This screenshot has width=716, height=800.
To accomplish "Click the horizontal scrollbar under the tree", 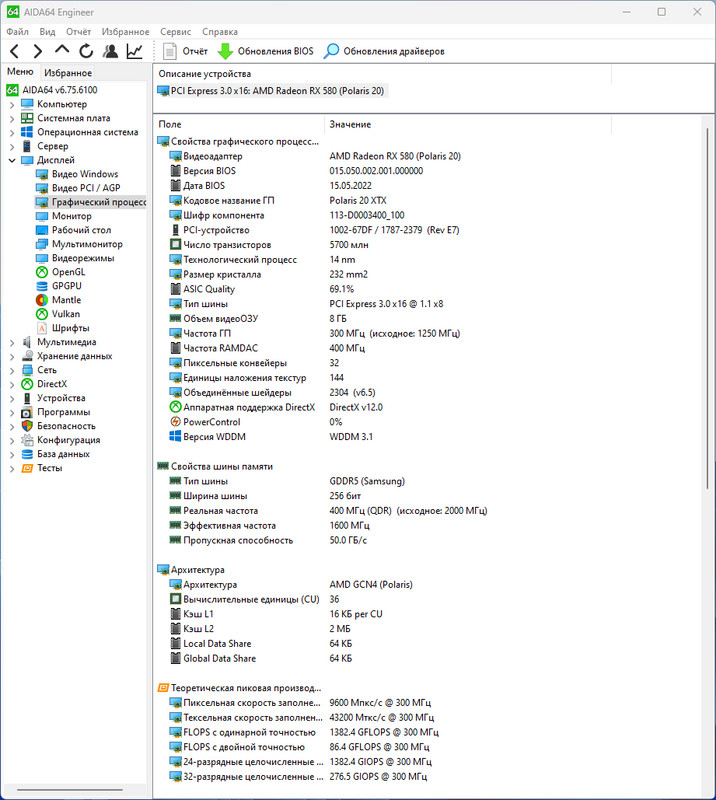I will 69,790.
